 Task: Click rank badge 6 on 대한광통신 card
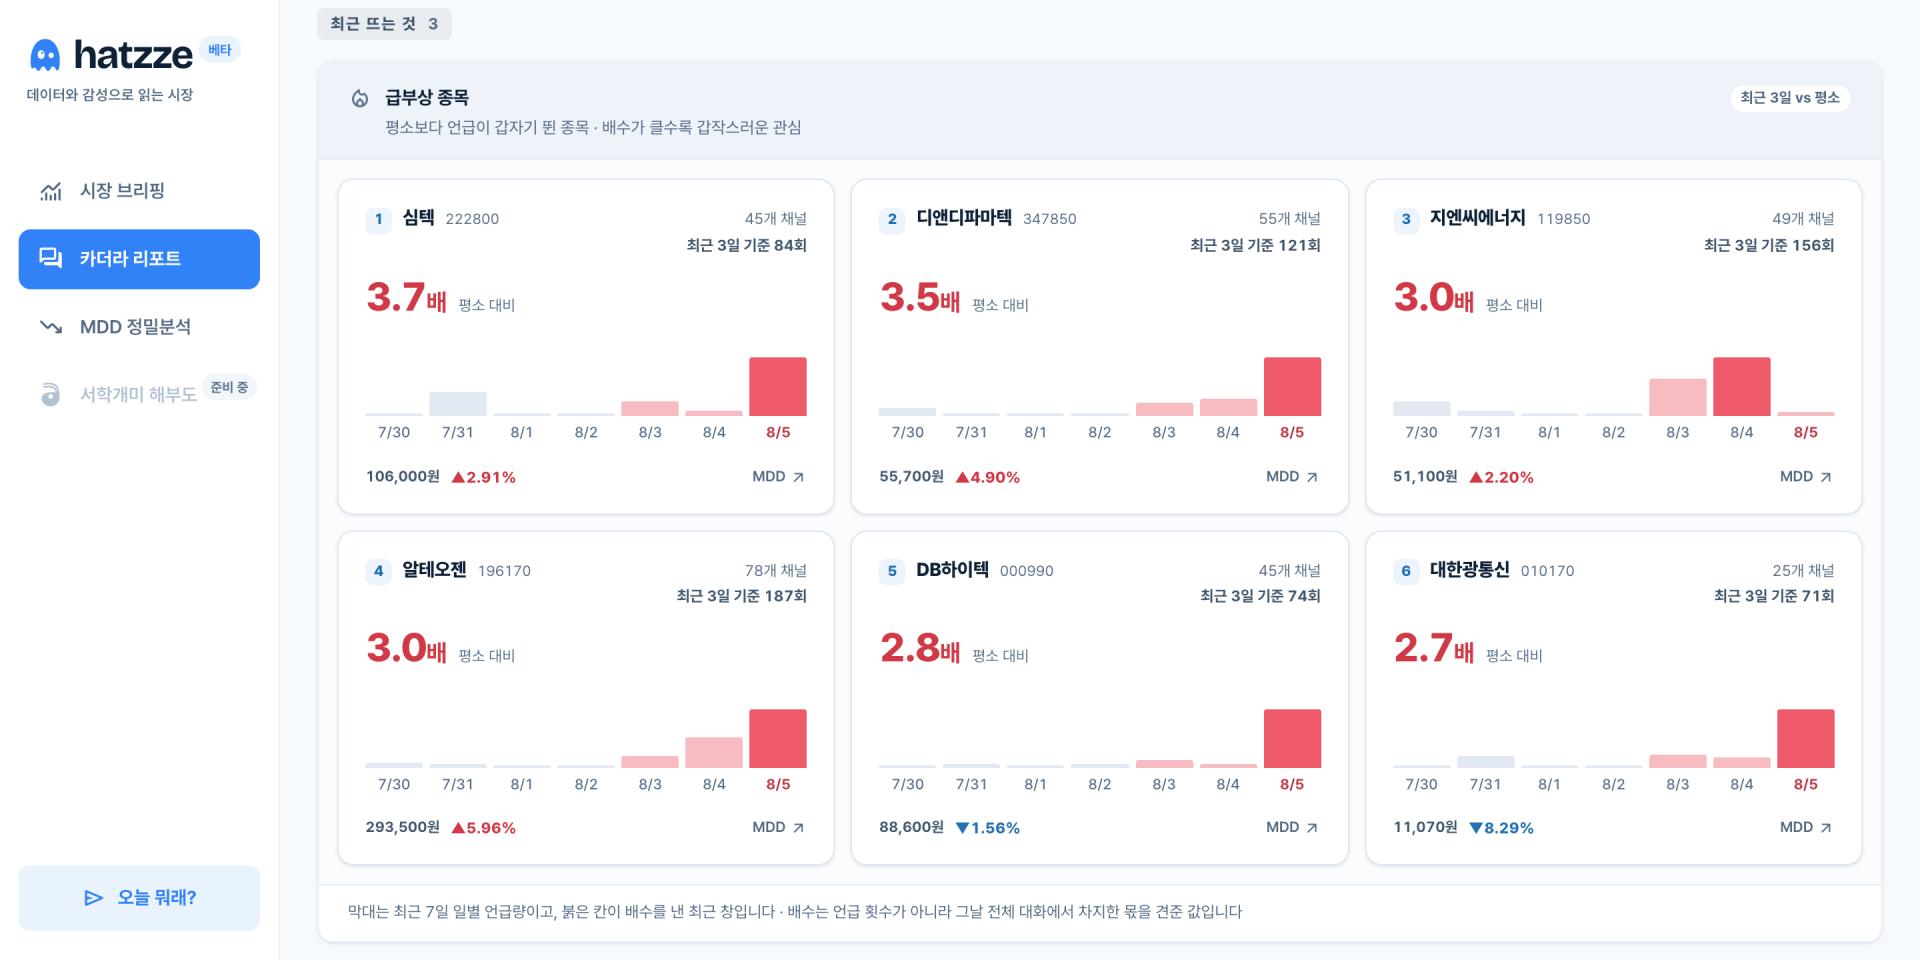(x=1406, y=571)
